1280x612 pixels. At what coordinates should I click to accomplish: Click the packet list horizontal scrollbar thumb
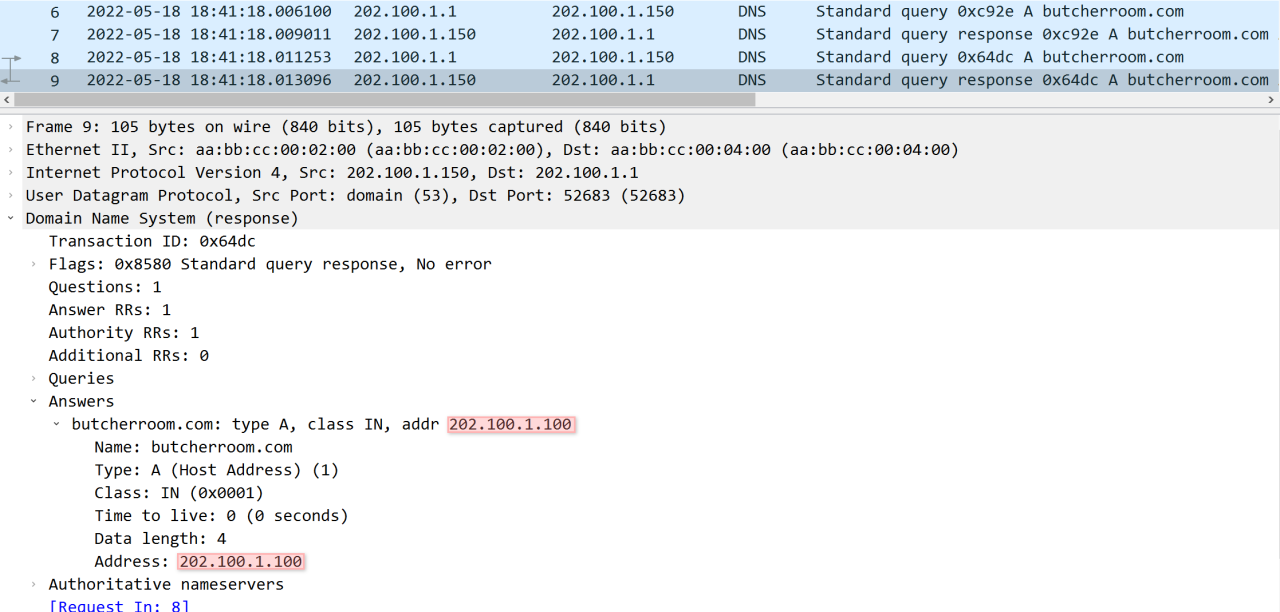(380, 100)
